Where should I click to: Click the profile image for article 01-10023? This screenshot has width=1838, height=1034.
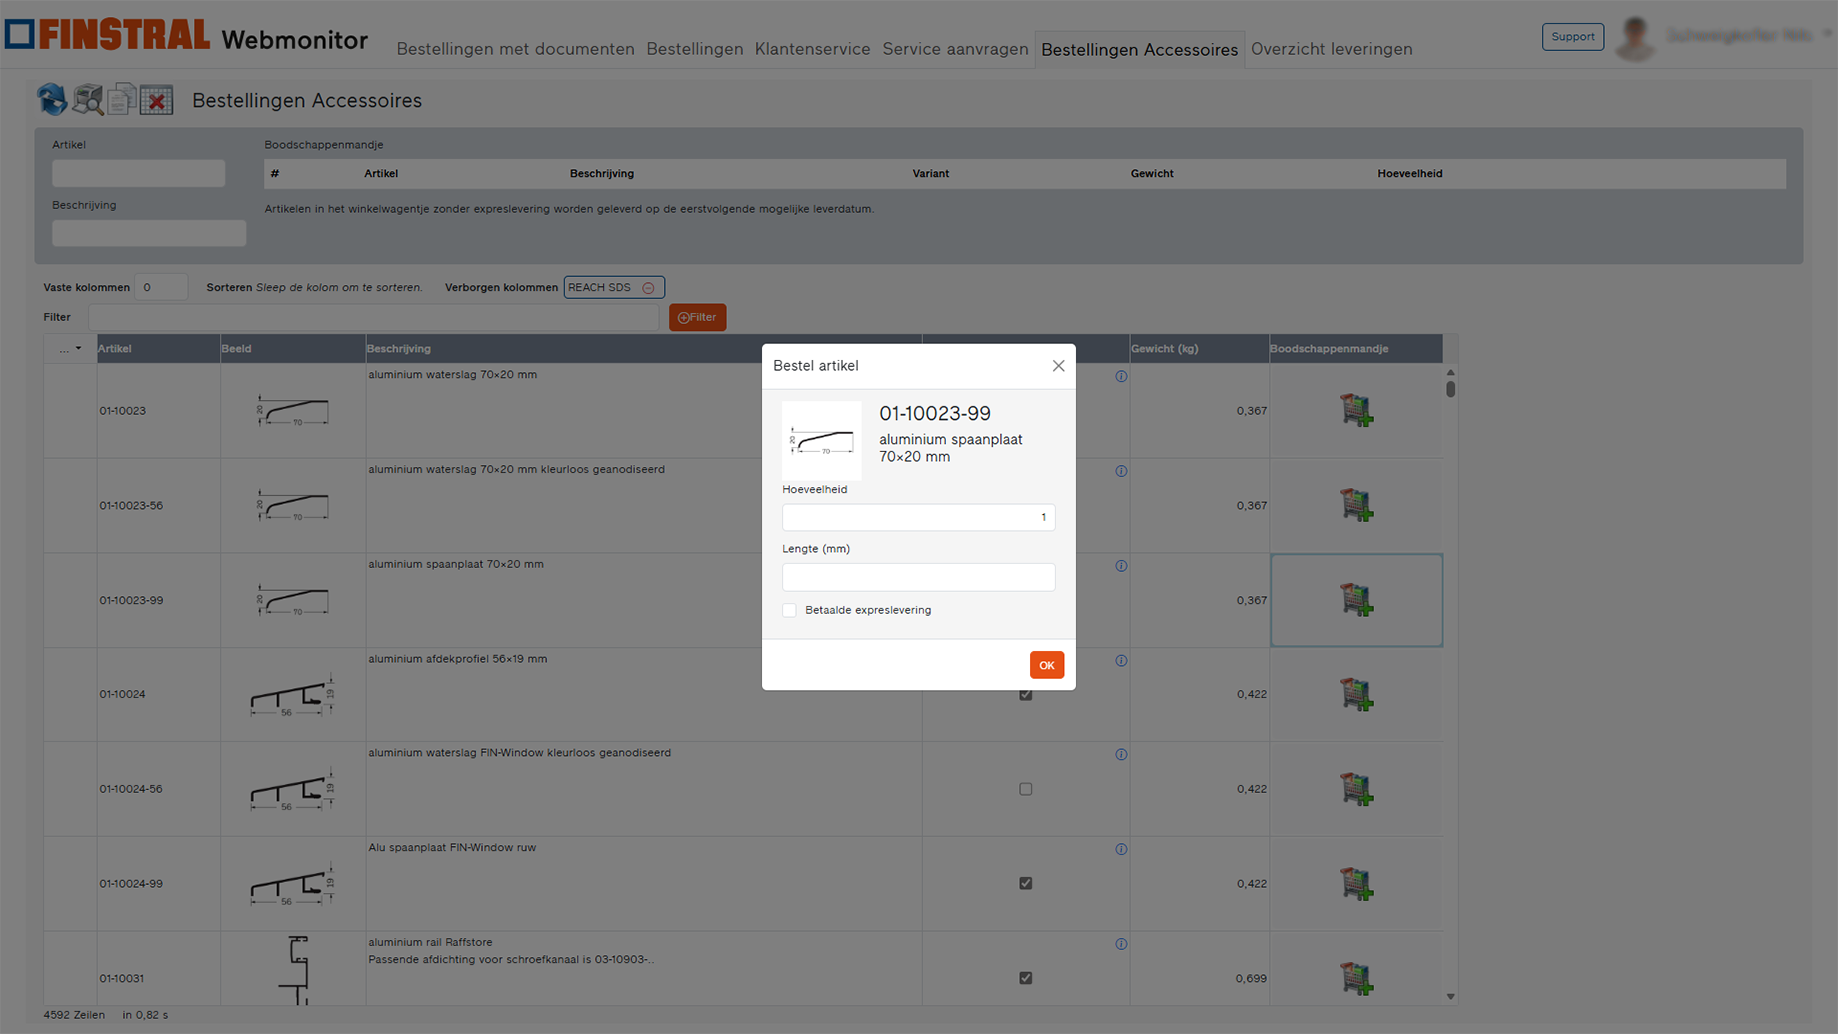293,411
